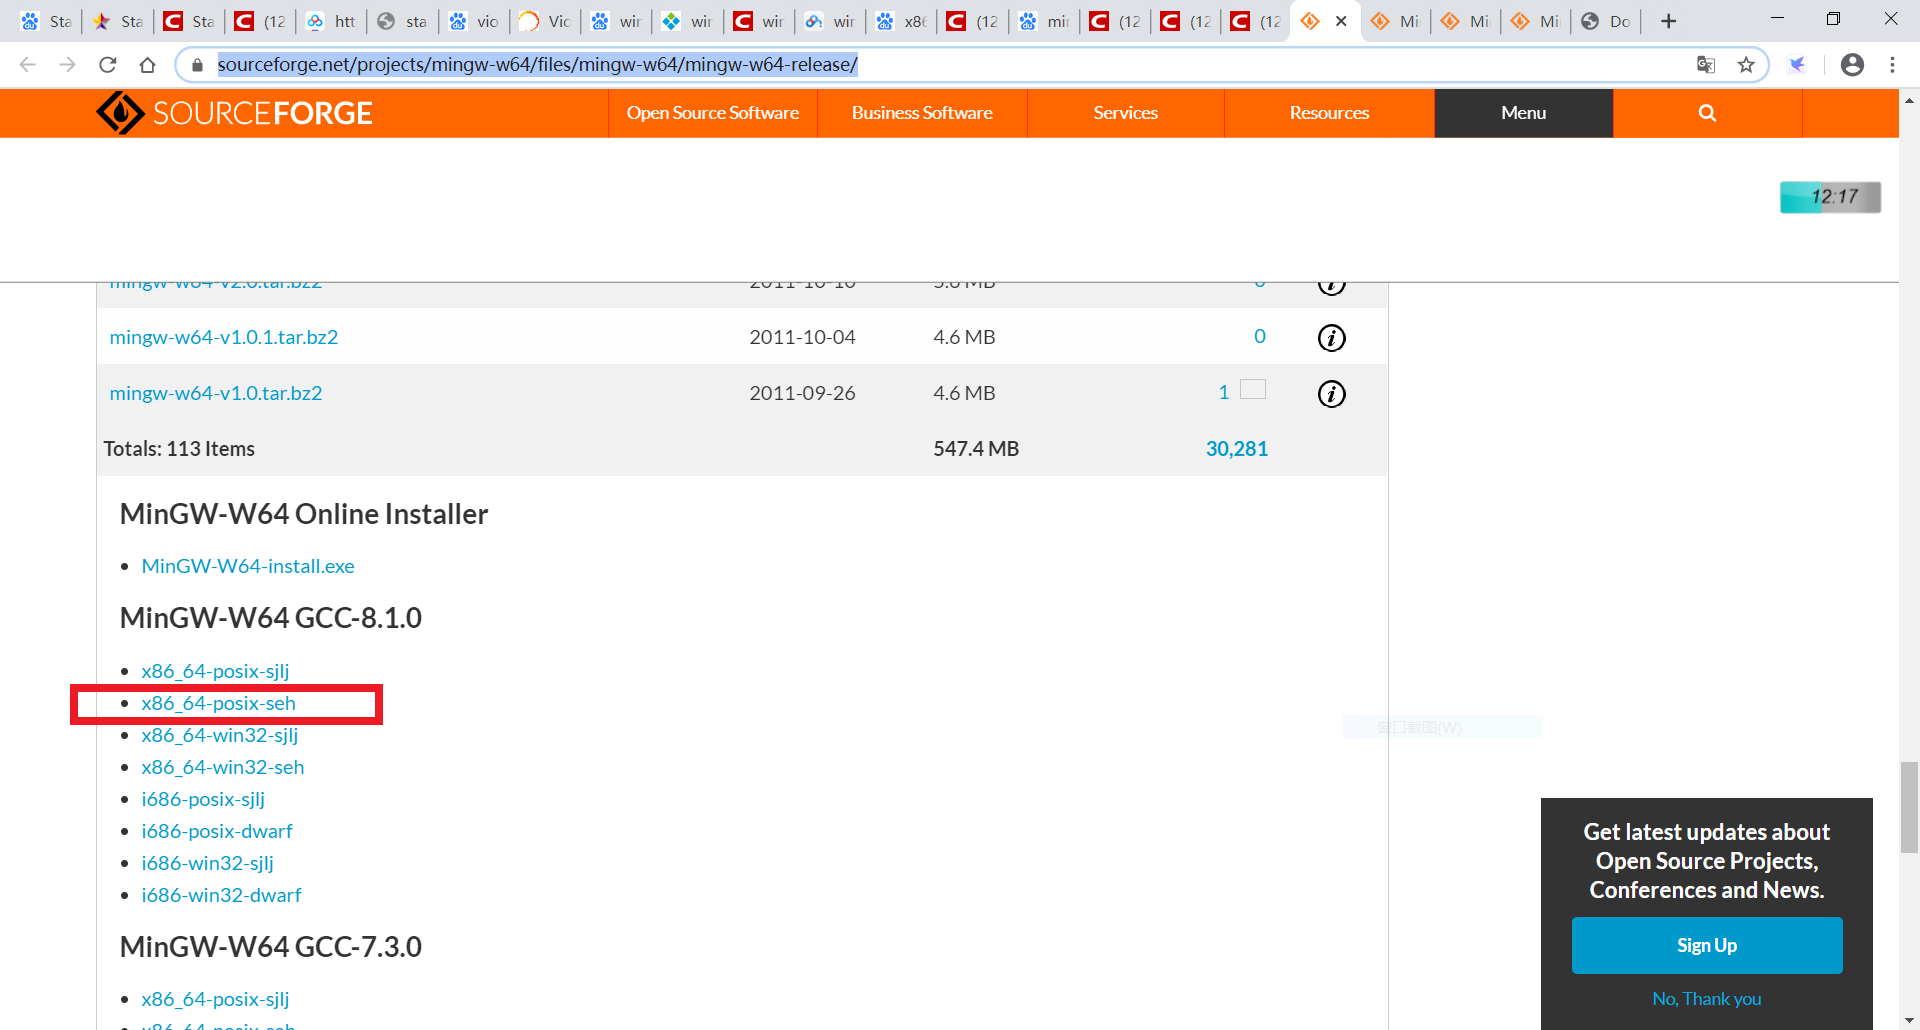Image resolution: width=1920 pixels, height=1030 pixels.
Task: Click the 'MinGW-W64 GCC-8.1.0' heading
Action: [x=271, y=618]
